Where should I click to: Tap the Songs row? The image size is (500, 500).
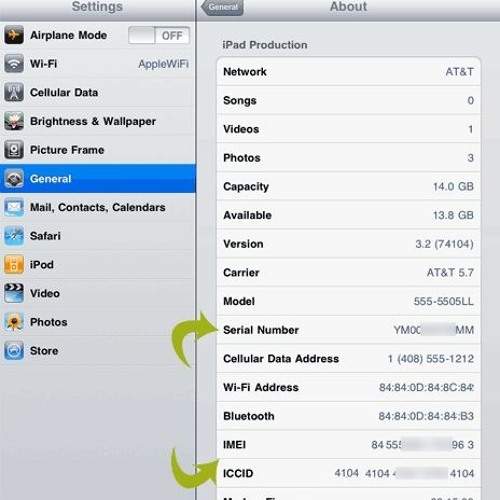348,100
